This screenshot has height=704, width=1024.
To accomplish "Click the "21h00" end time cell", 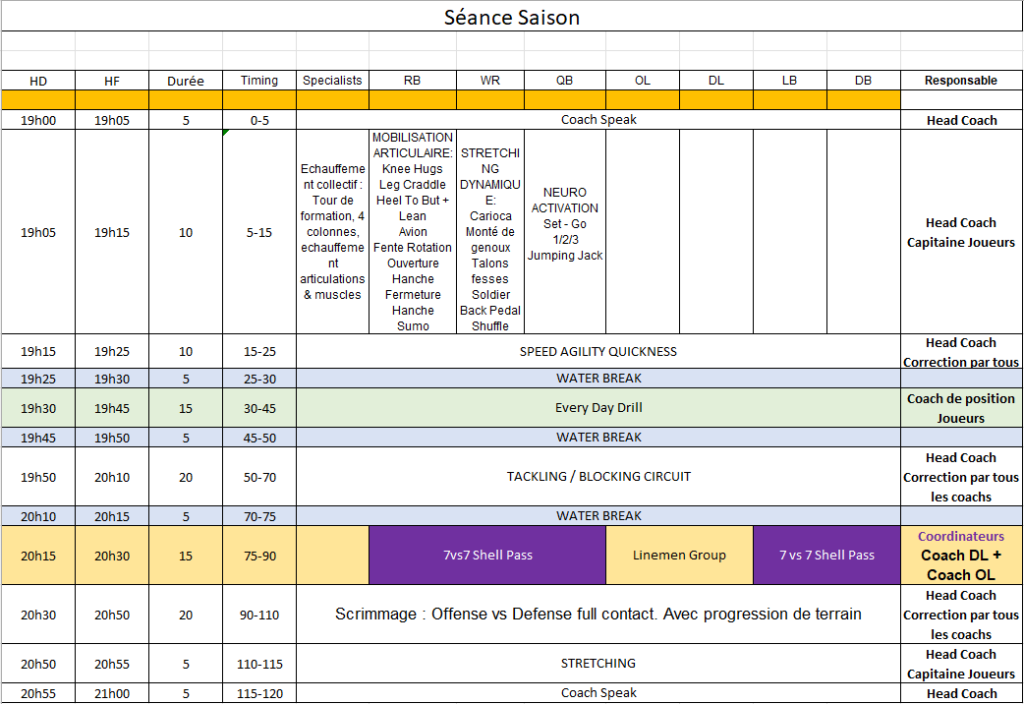I will (112, 693).
